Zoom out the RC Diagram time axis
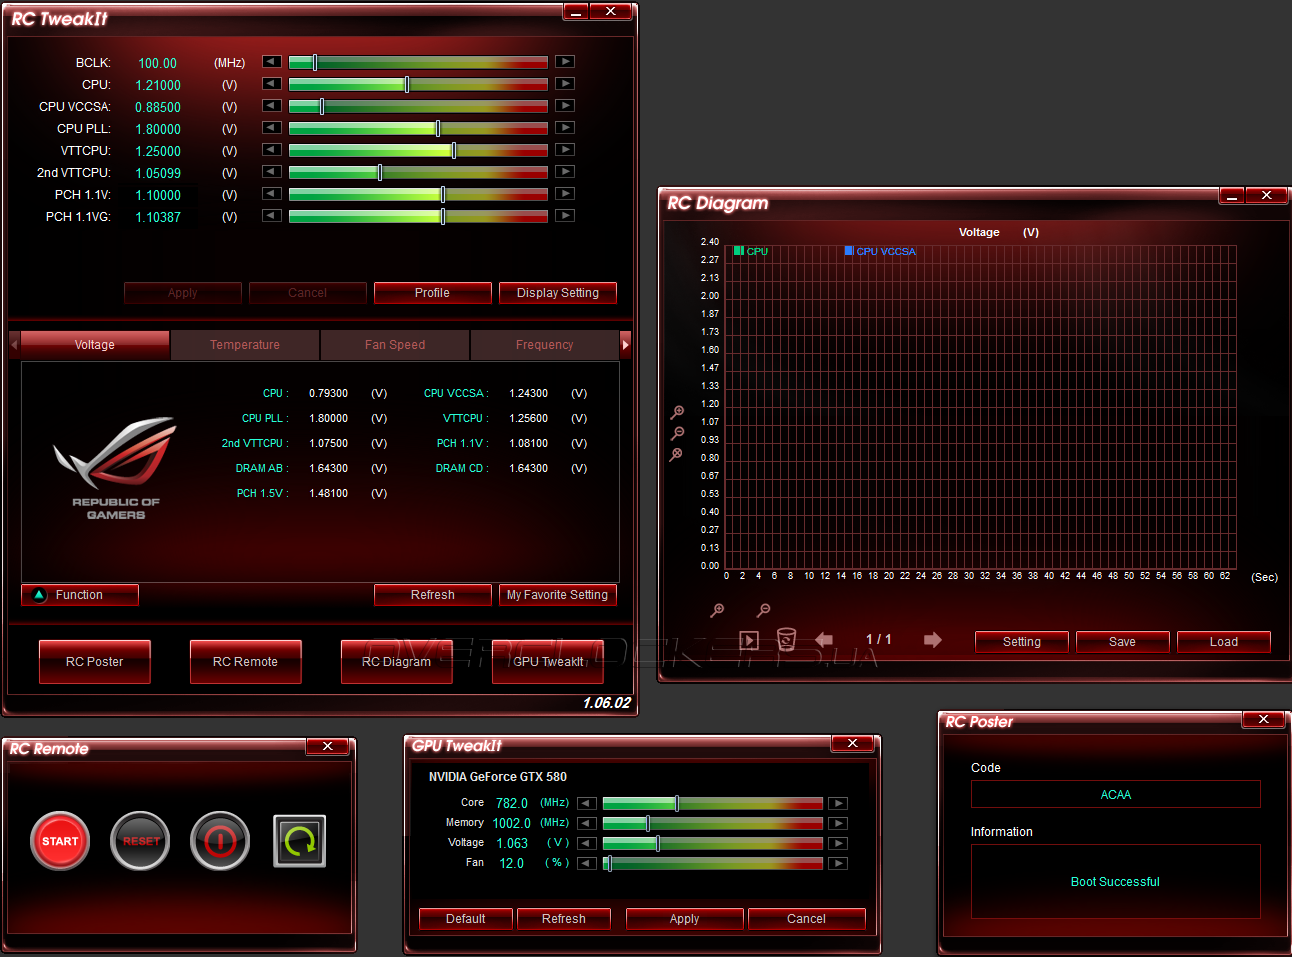 pos(763,610)
